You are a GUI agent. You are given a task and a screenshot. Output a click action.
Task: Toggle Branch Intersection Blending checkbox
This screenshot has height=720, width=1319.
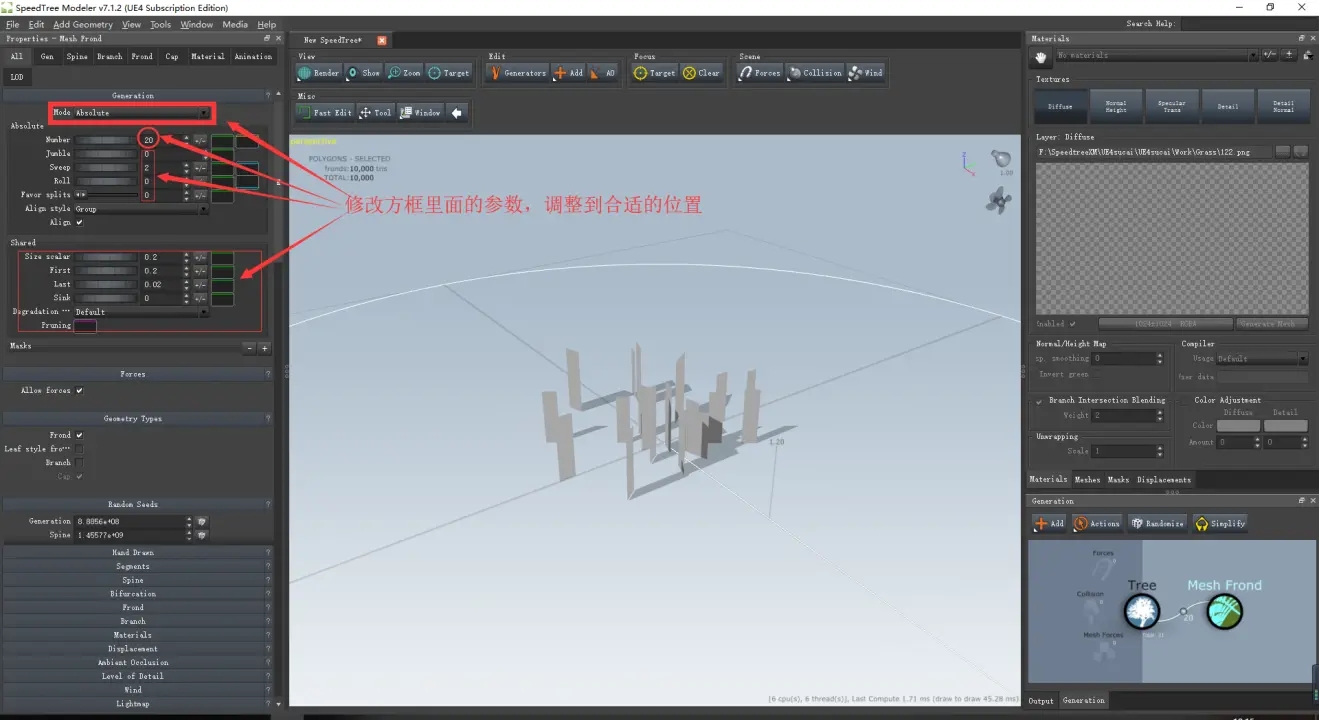click(x=1040, y=401)
